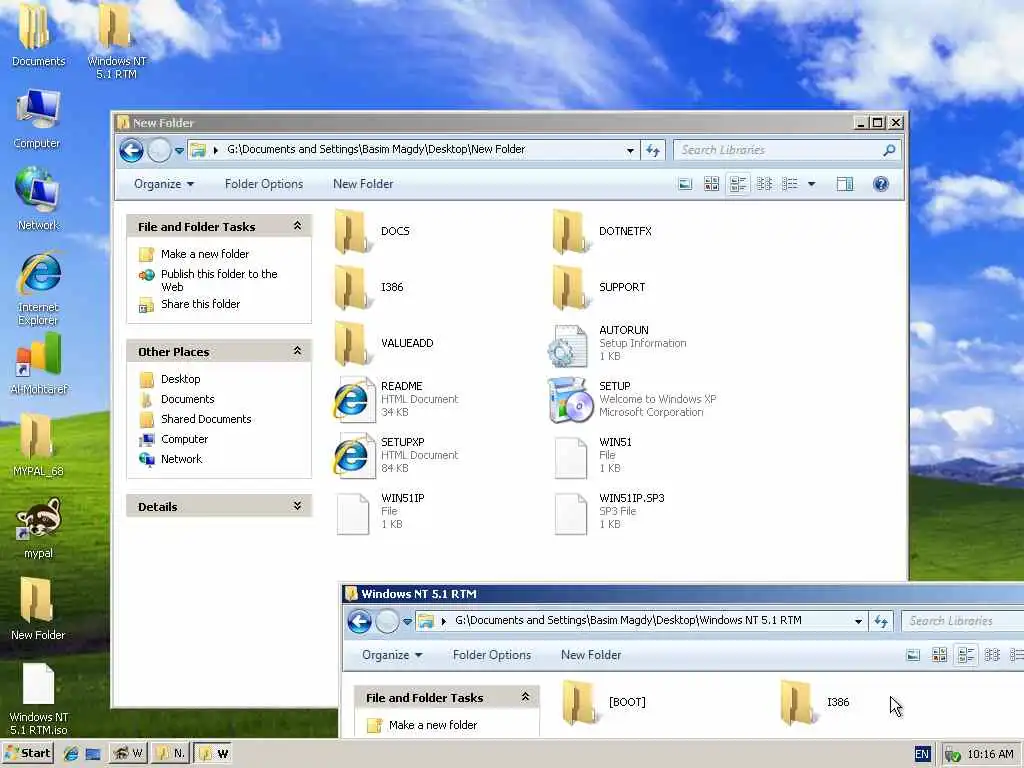Image resolution: width=1024 pixels, height=768 pixels.
Task: Switch to the fifth view mode in New Folder toolbar
Action: tap(790, 184)
